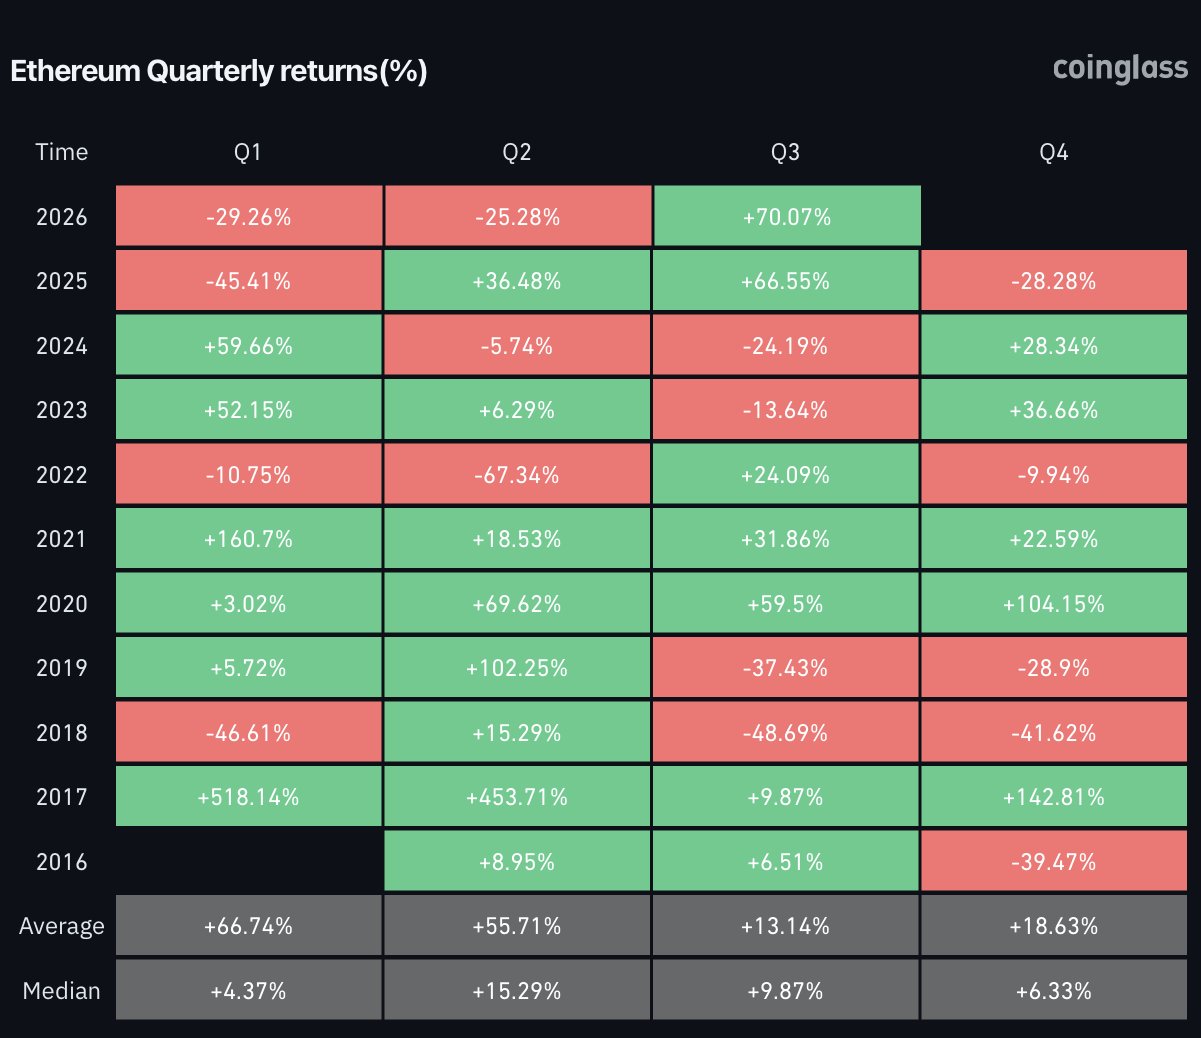Click the 2020 Q4 +104.15% cell

1054,603
